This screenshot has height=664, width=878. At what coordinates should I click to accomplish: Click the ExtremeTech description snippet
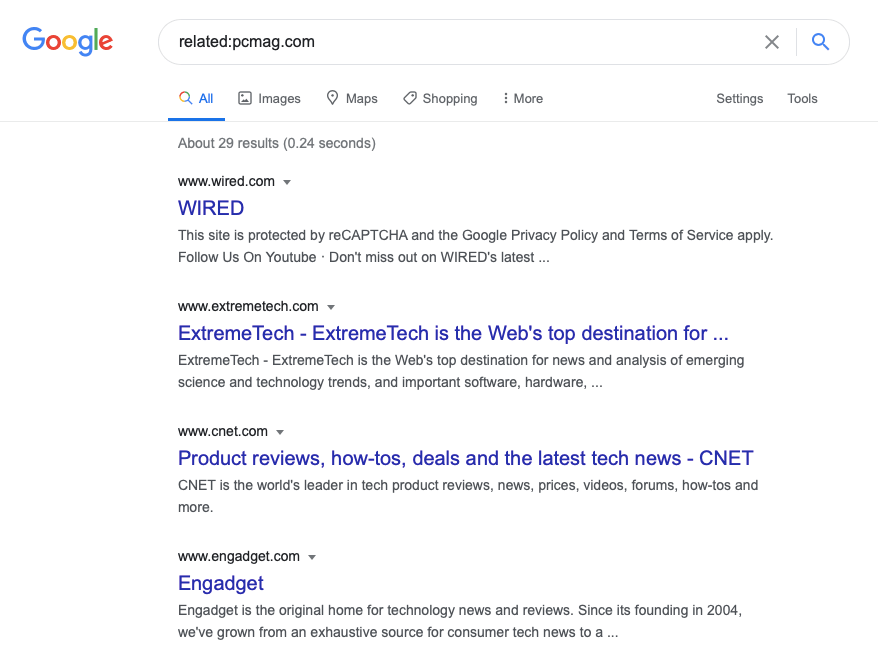[x=461, y=371]
